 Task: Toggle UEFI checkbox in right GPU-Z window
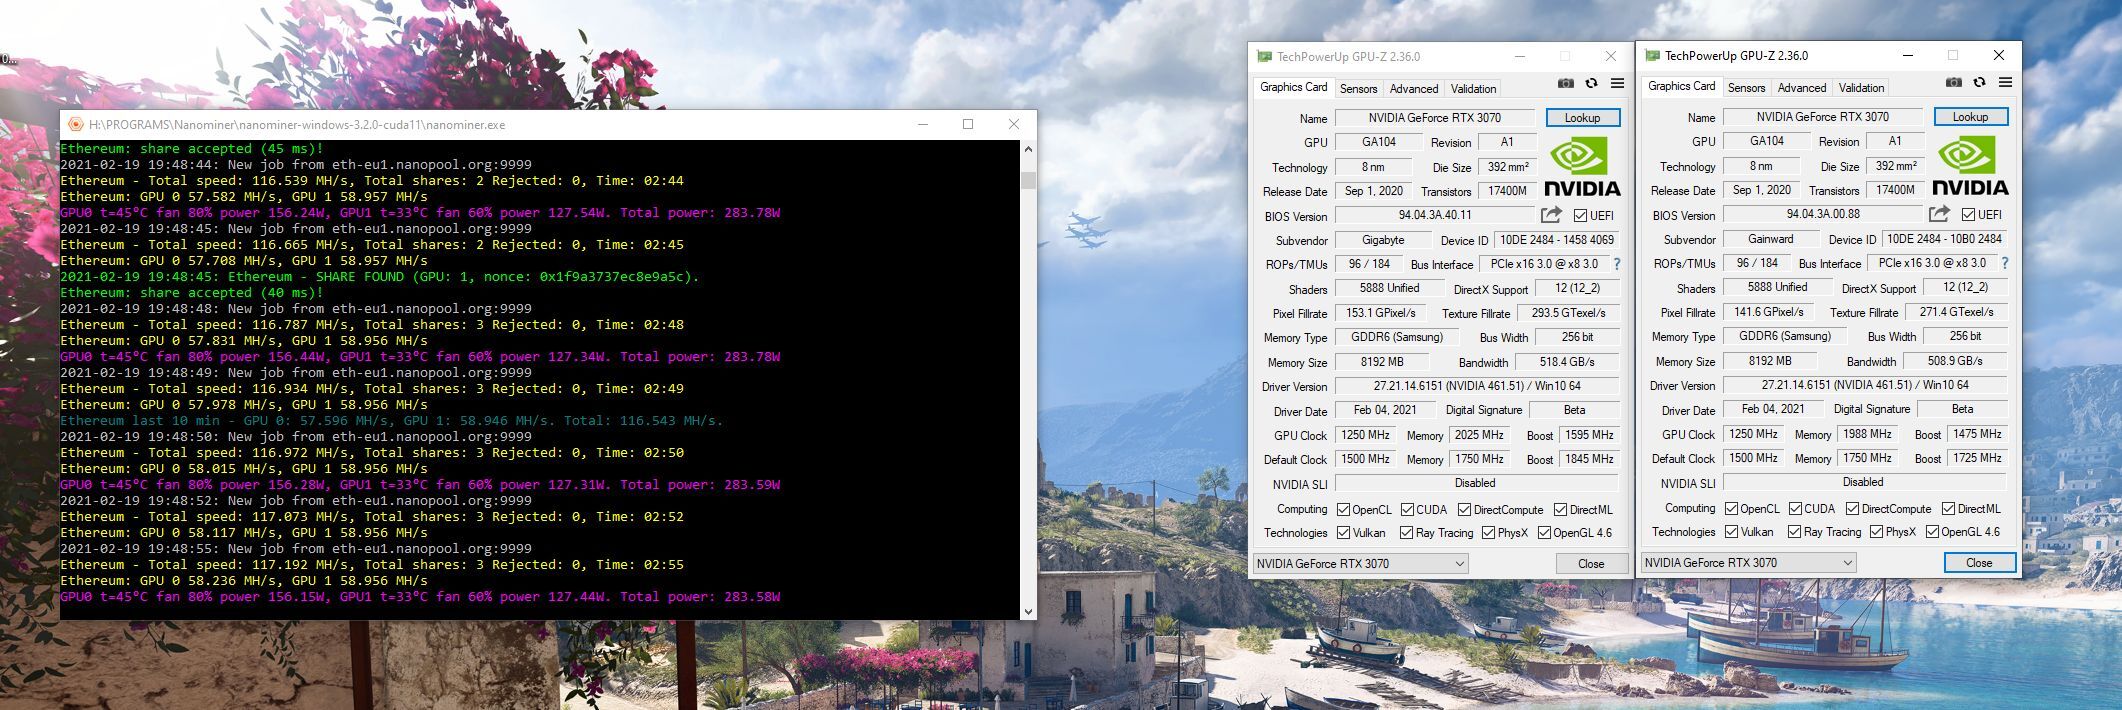click(x=1968, y=215)
